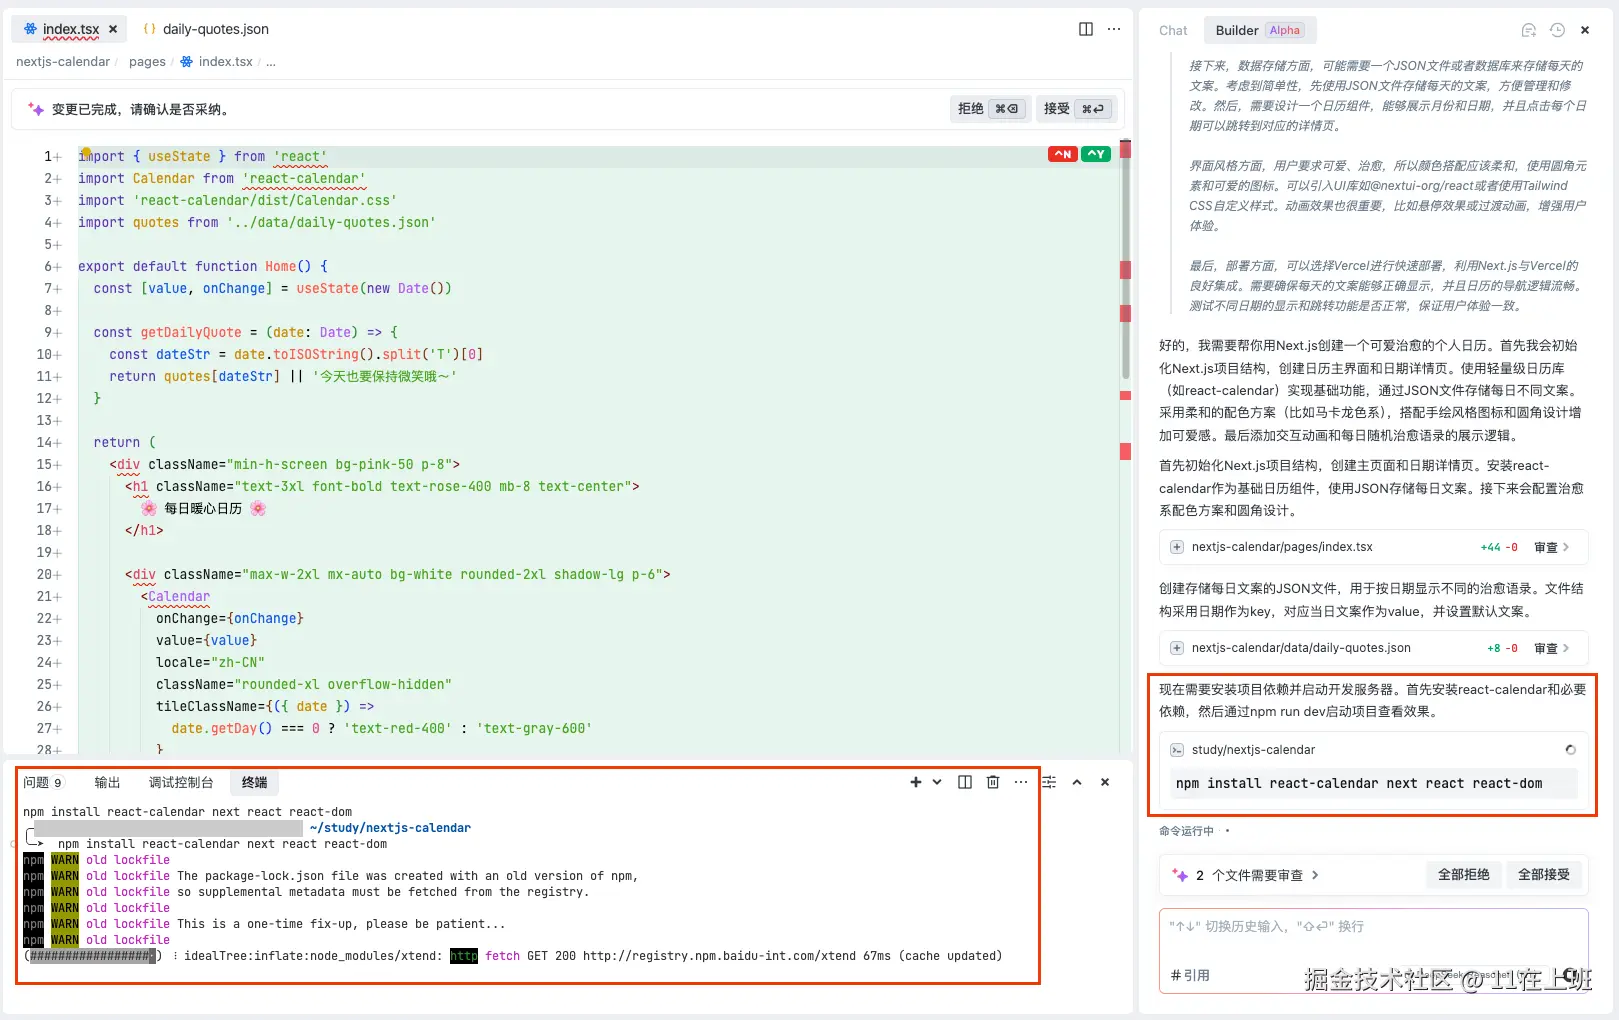
Task: Split the editor with the layout icon
Action: pos(1086,29)
